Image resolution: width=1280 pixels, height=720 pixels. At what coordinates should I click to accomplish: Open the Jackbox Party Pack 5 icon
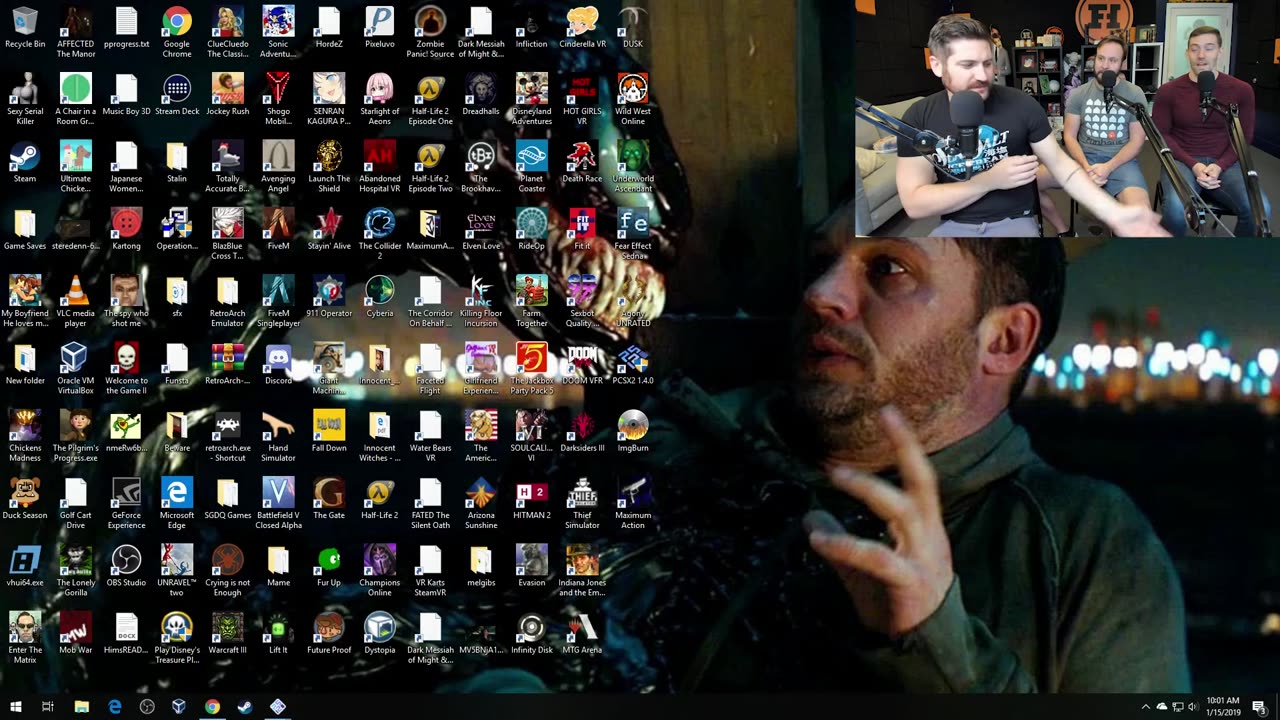click(531, 369)
